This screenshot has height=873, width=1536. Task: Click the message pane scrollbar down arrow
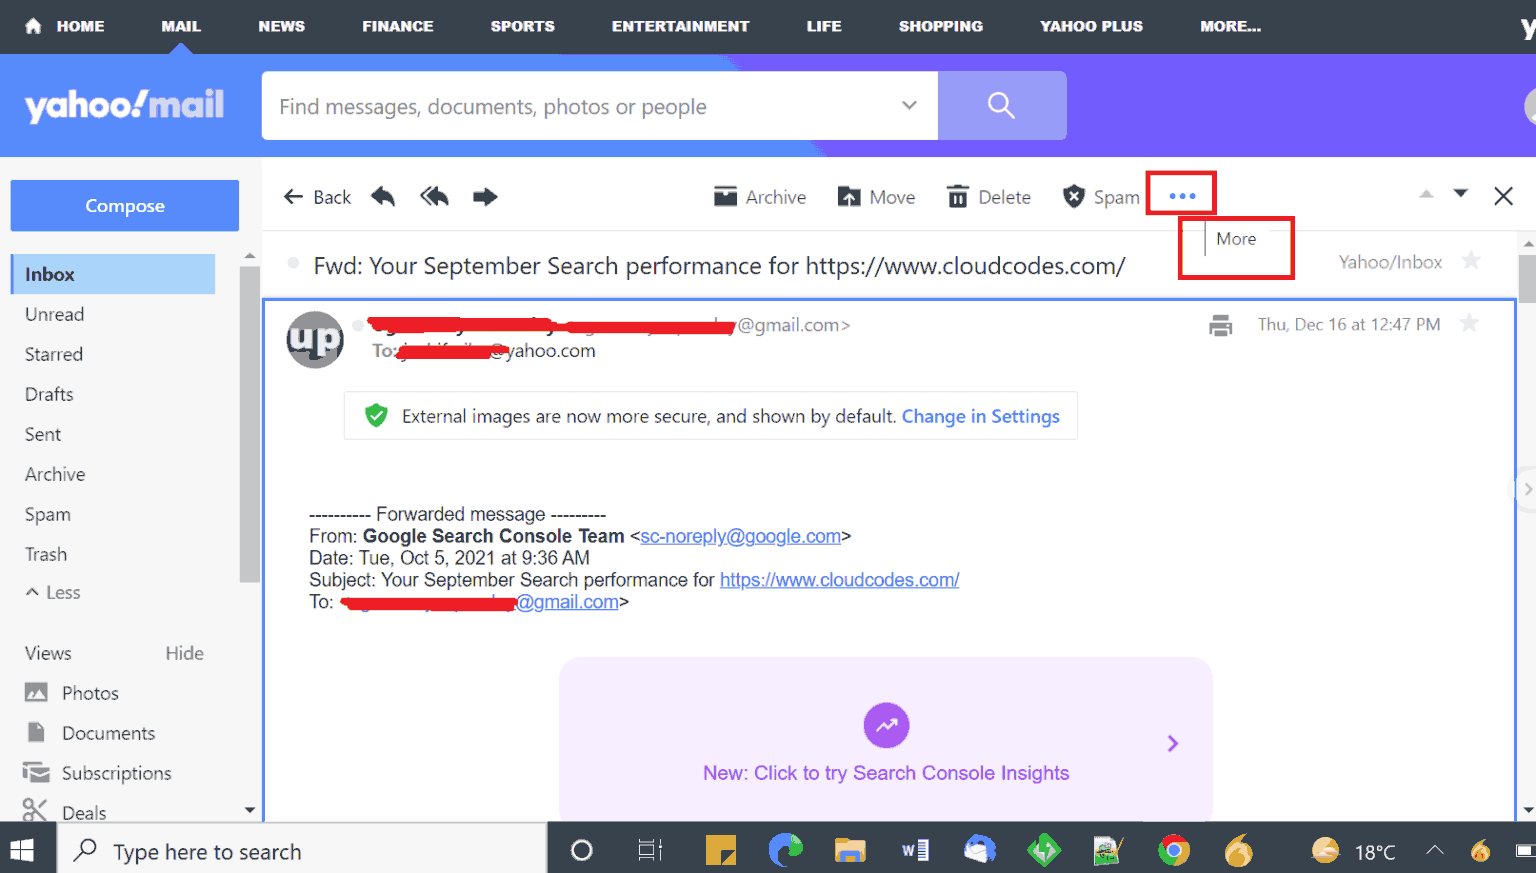coord(1527,809)
